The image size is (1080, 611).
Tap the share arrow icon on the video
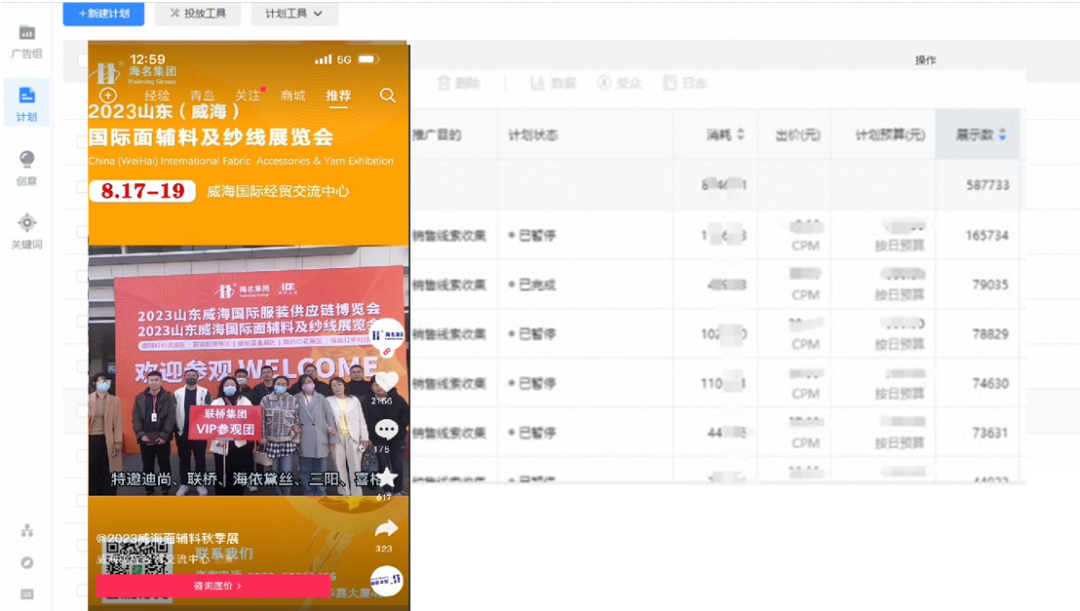386,529
